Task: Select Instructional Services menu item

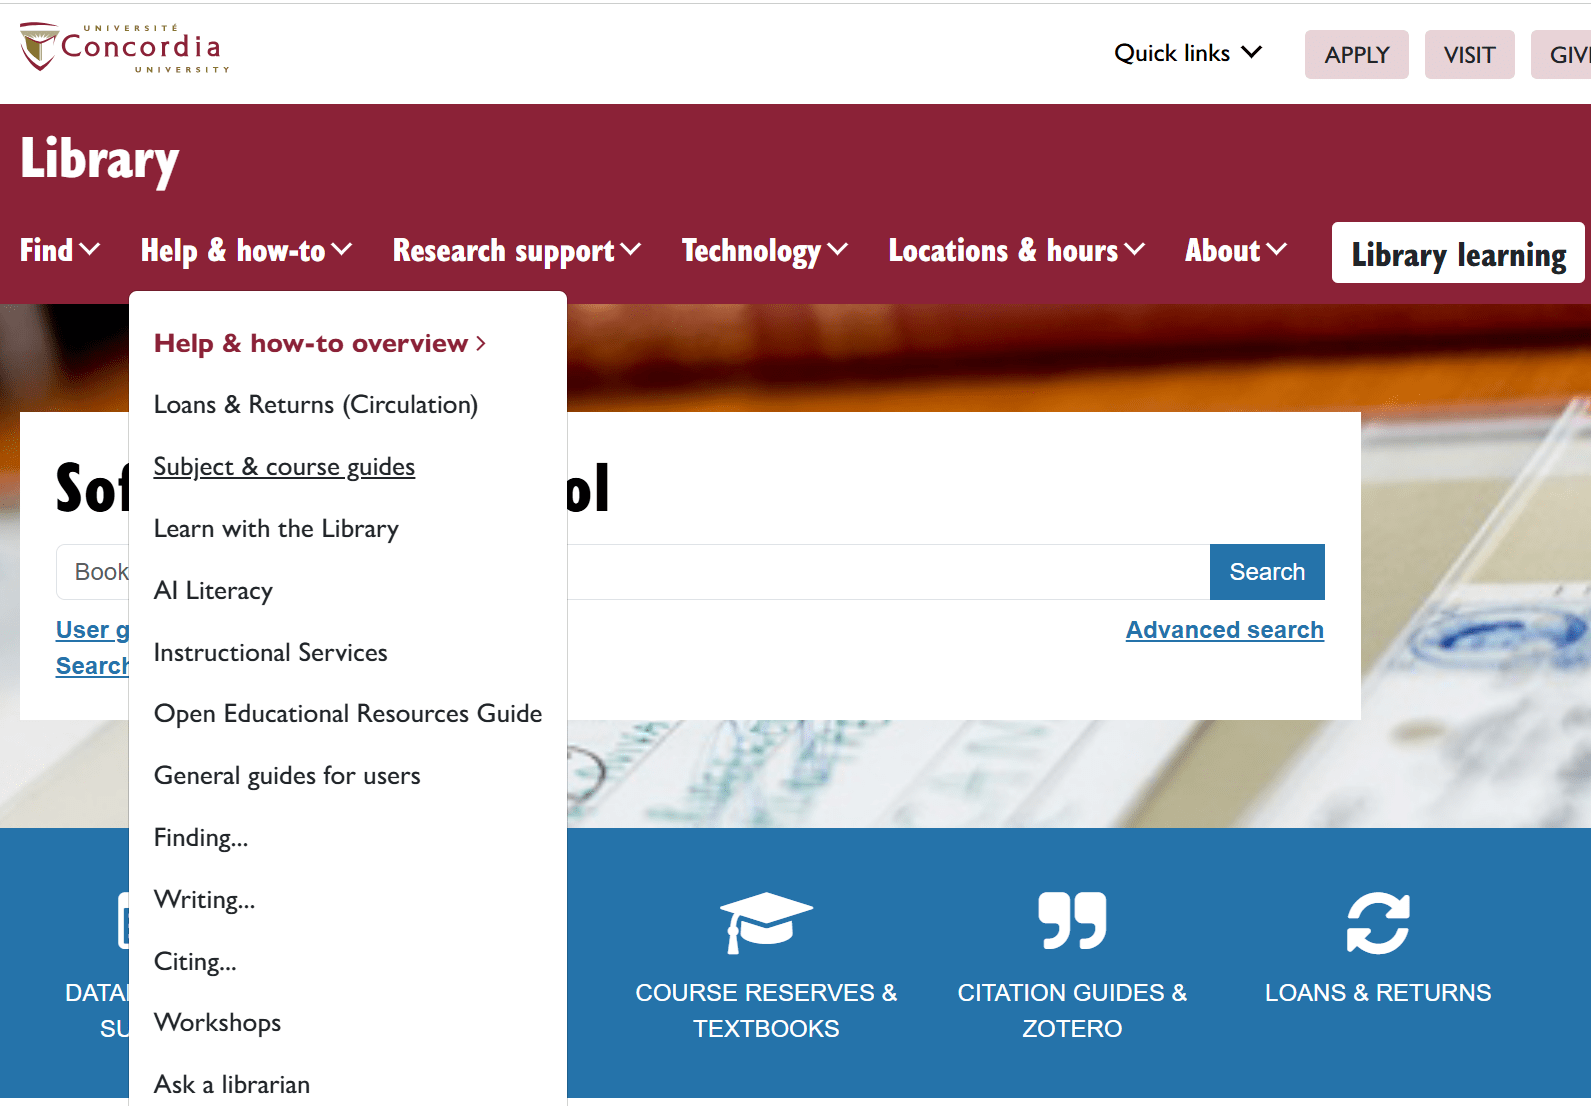Action: 270,652
